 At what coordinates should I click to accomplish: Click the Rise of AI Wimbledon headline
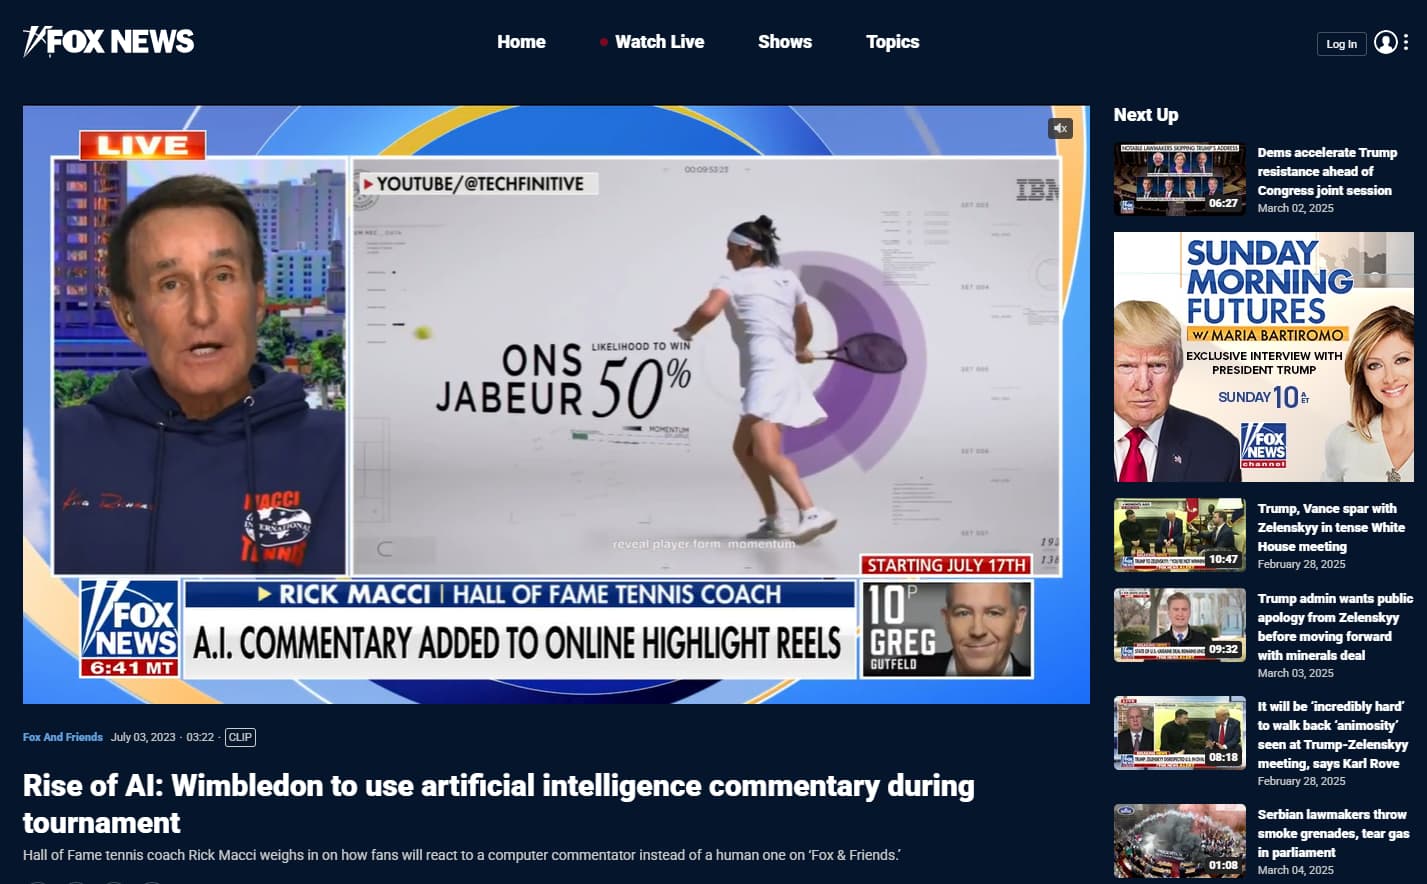(498, 804)
